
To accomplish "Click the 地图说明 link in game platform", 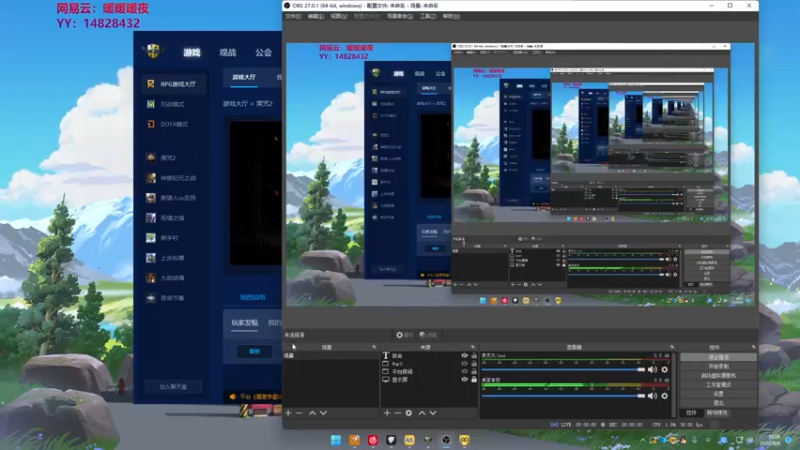I will tap(253, 297).
